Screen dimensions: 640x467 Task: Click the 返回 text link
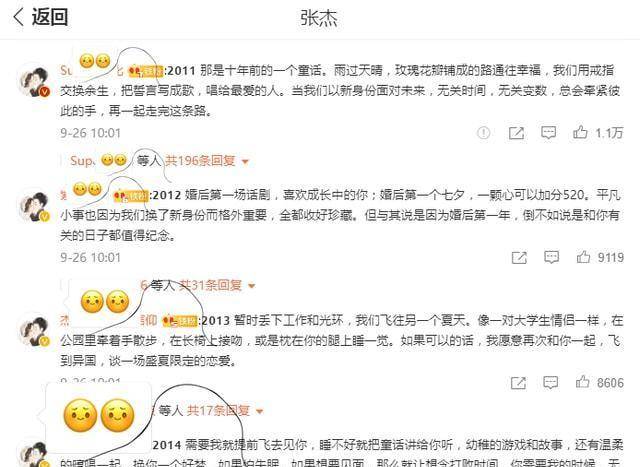(50, 18)
